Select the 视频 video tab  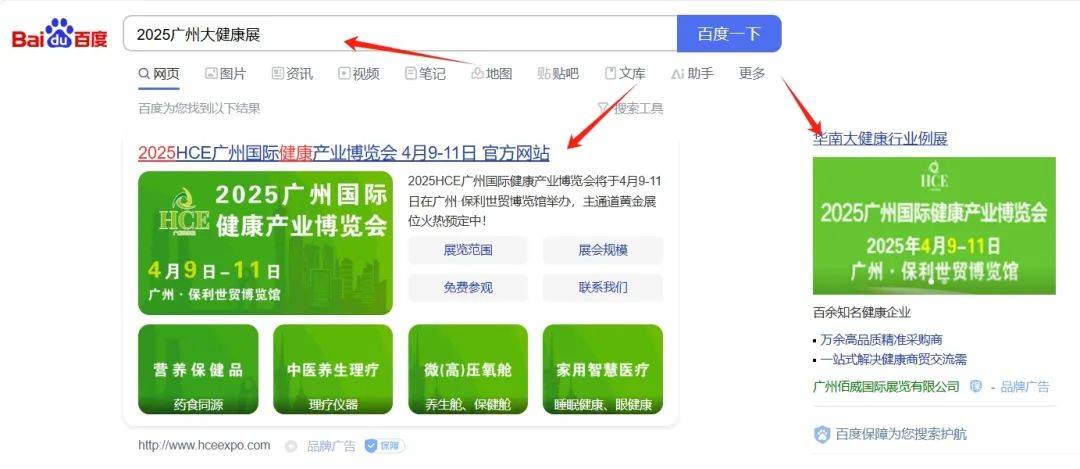point(359,74)
